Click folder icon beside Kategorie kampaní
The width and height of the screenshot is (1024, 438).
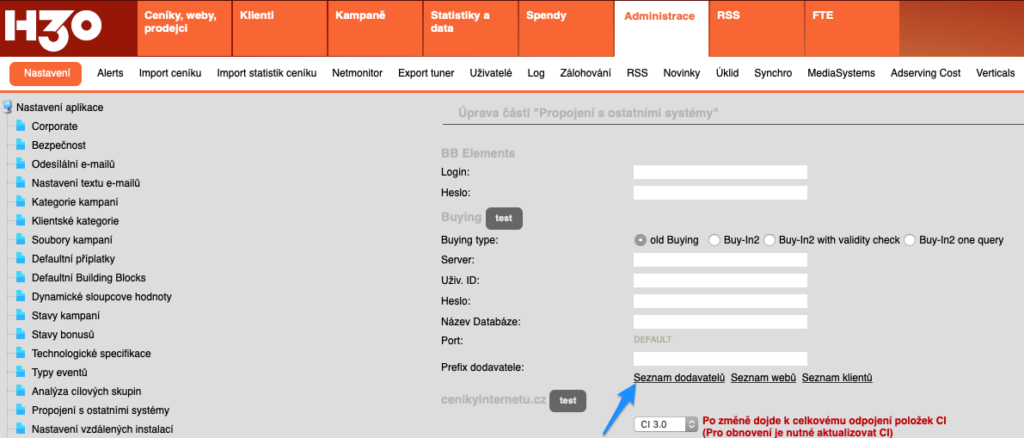point(20,202)
